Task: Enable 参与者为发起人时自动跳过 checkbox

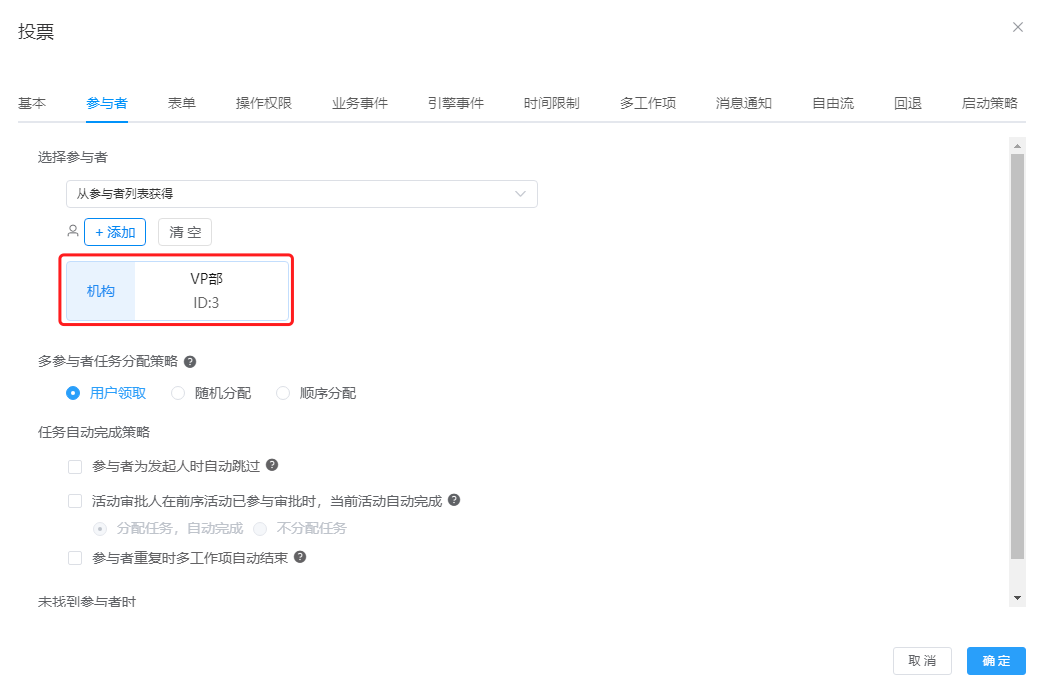Action: tap(75, 466)
